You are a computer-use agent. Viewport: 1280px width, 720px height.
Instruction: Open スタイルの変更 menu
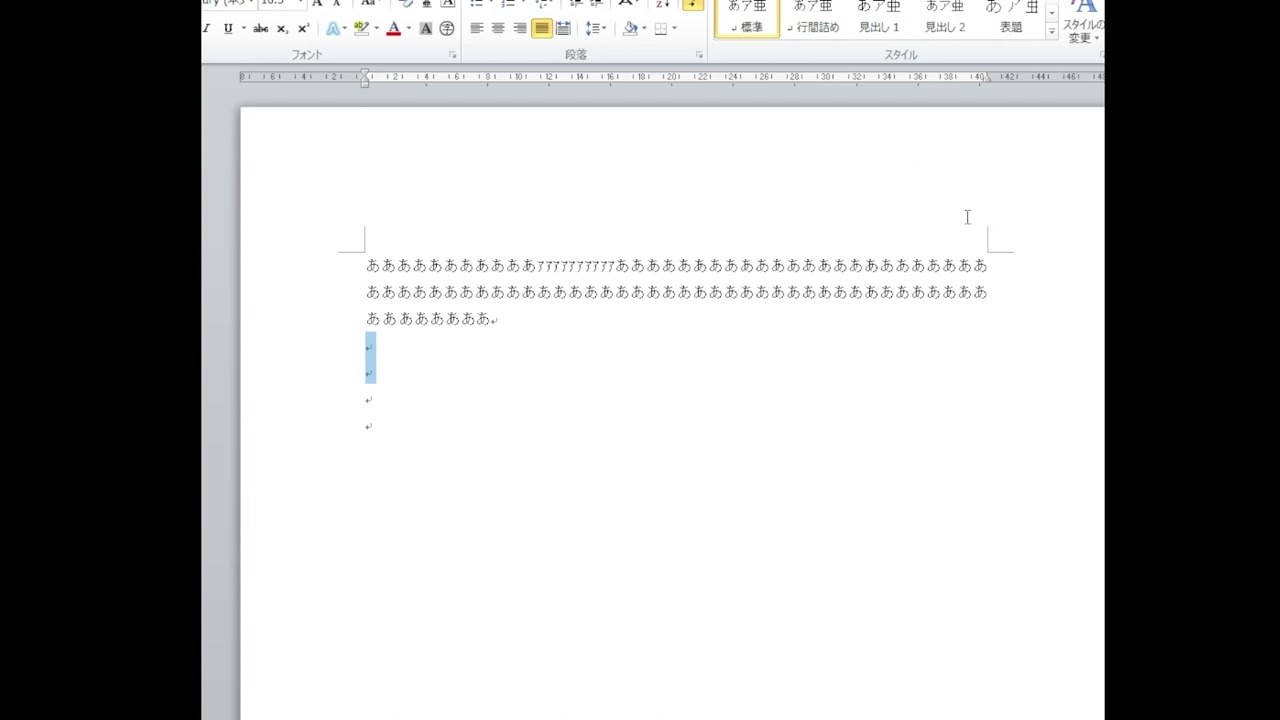[1083, 22]
